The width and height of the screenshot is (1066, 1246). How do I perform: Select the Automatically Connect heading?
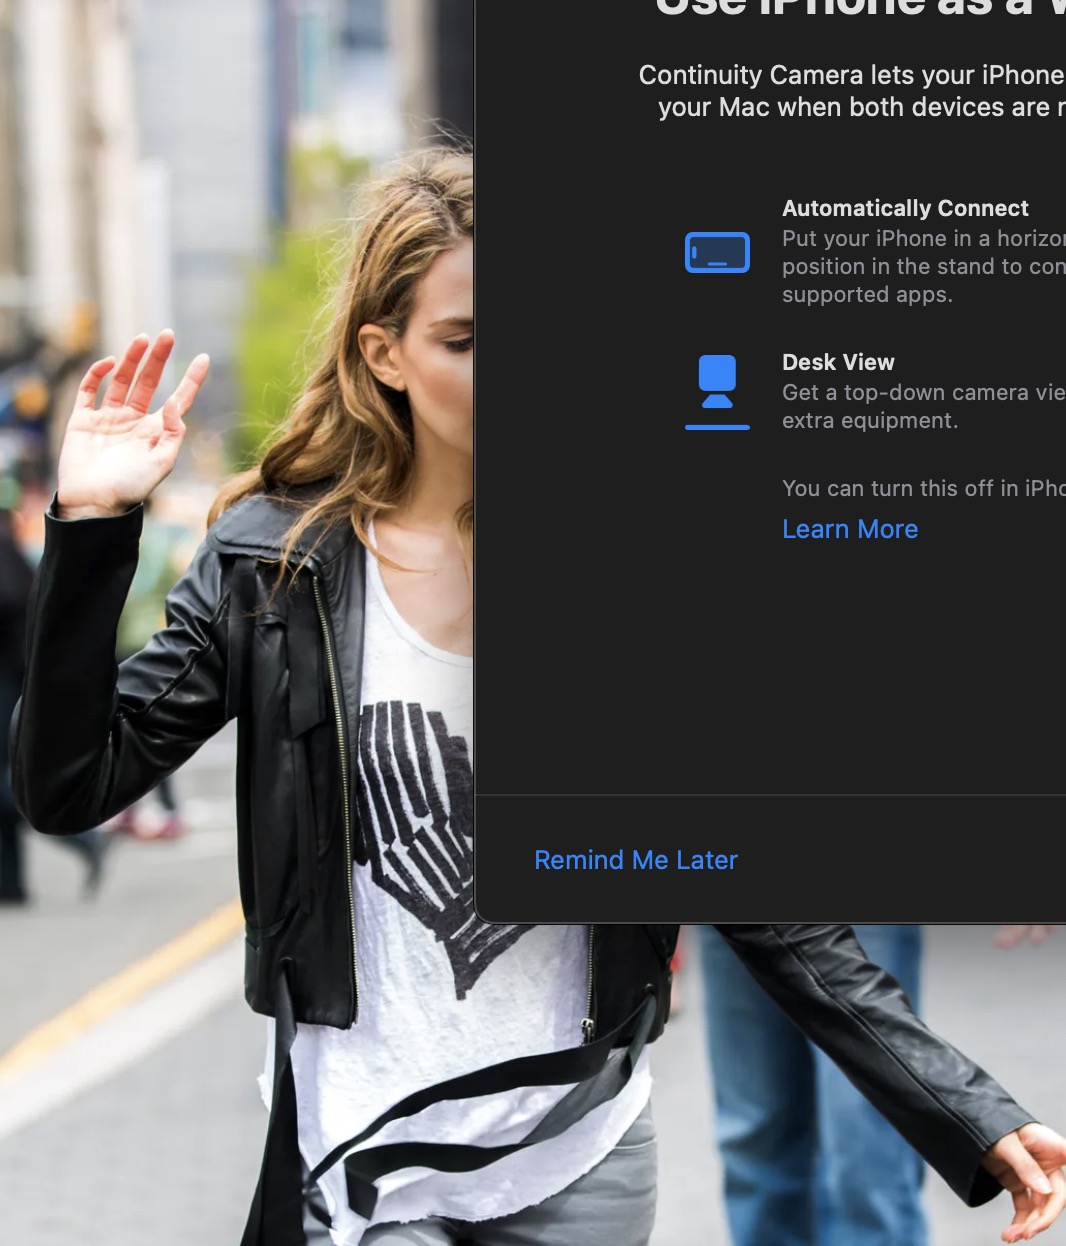905,208
